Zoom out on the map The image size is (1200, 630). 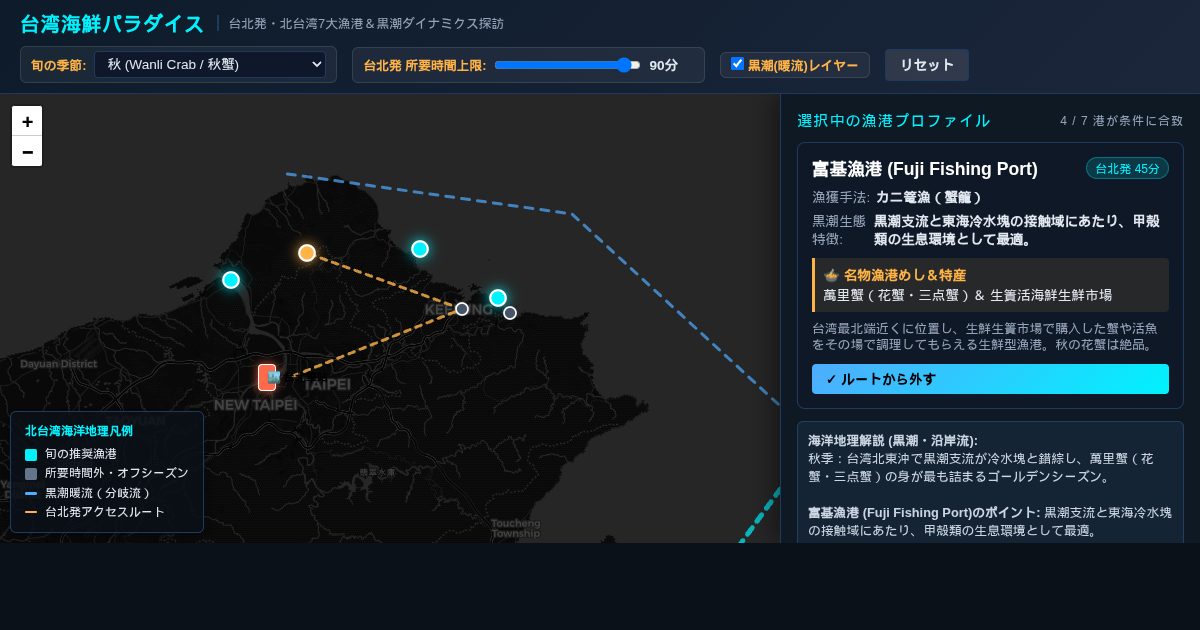(x=27, y=151)
